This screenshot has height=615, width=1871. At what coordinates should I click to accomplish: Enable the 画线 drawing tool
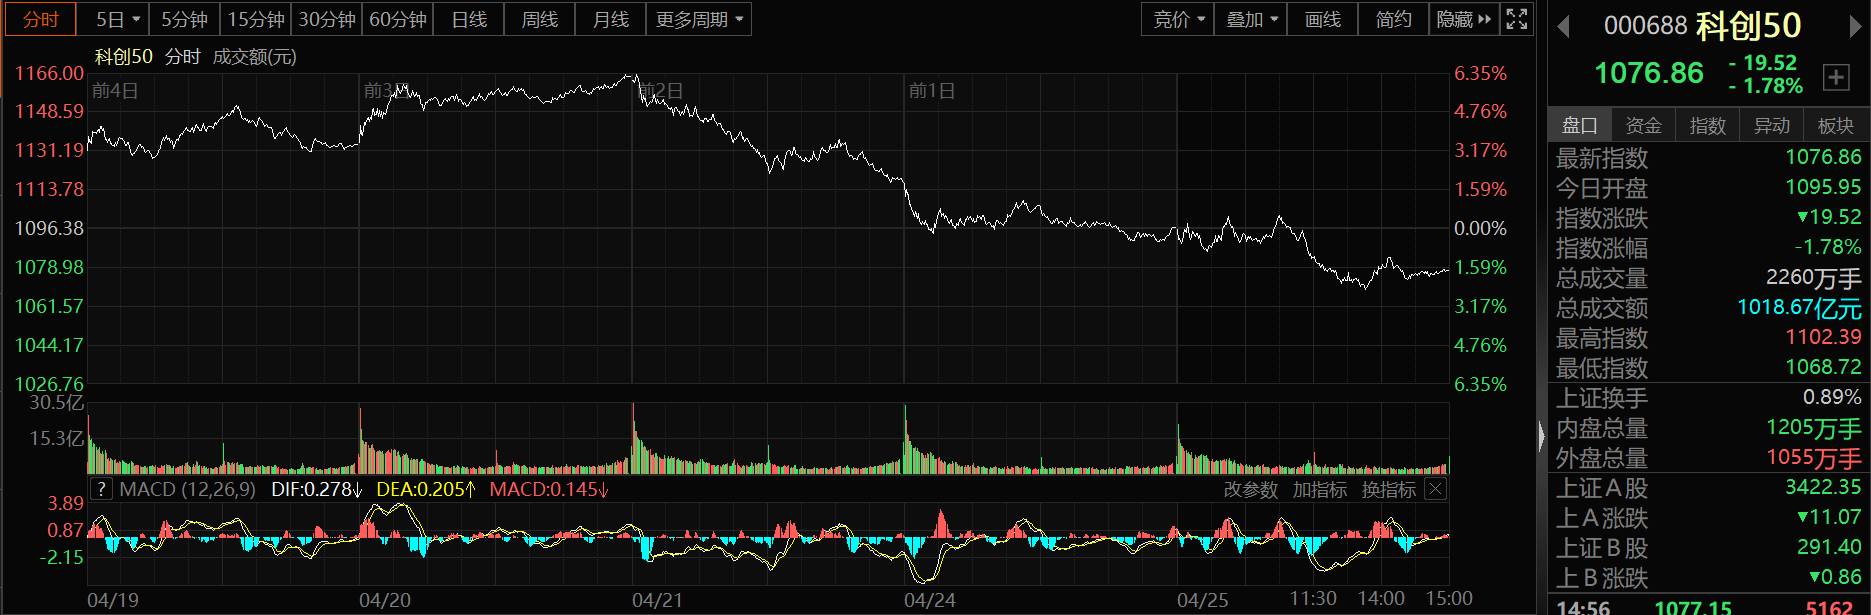[x=1322, y=19]
